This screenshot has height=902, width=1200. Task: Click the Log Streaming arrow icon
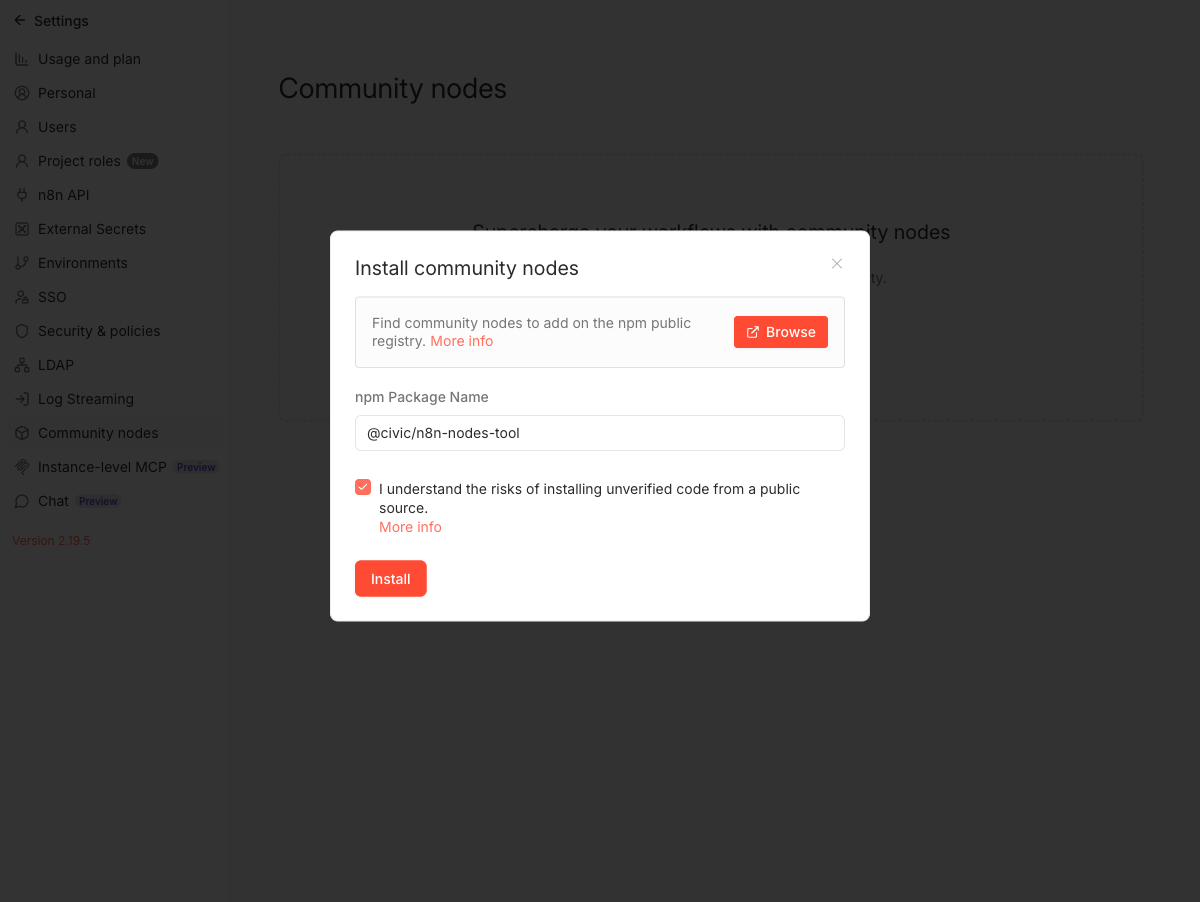[x=22, y=399]
